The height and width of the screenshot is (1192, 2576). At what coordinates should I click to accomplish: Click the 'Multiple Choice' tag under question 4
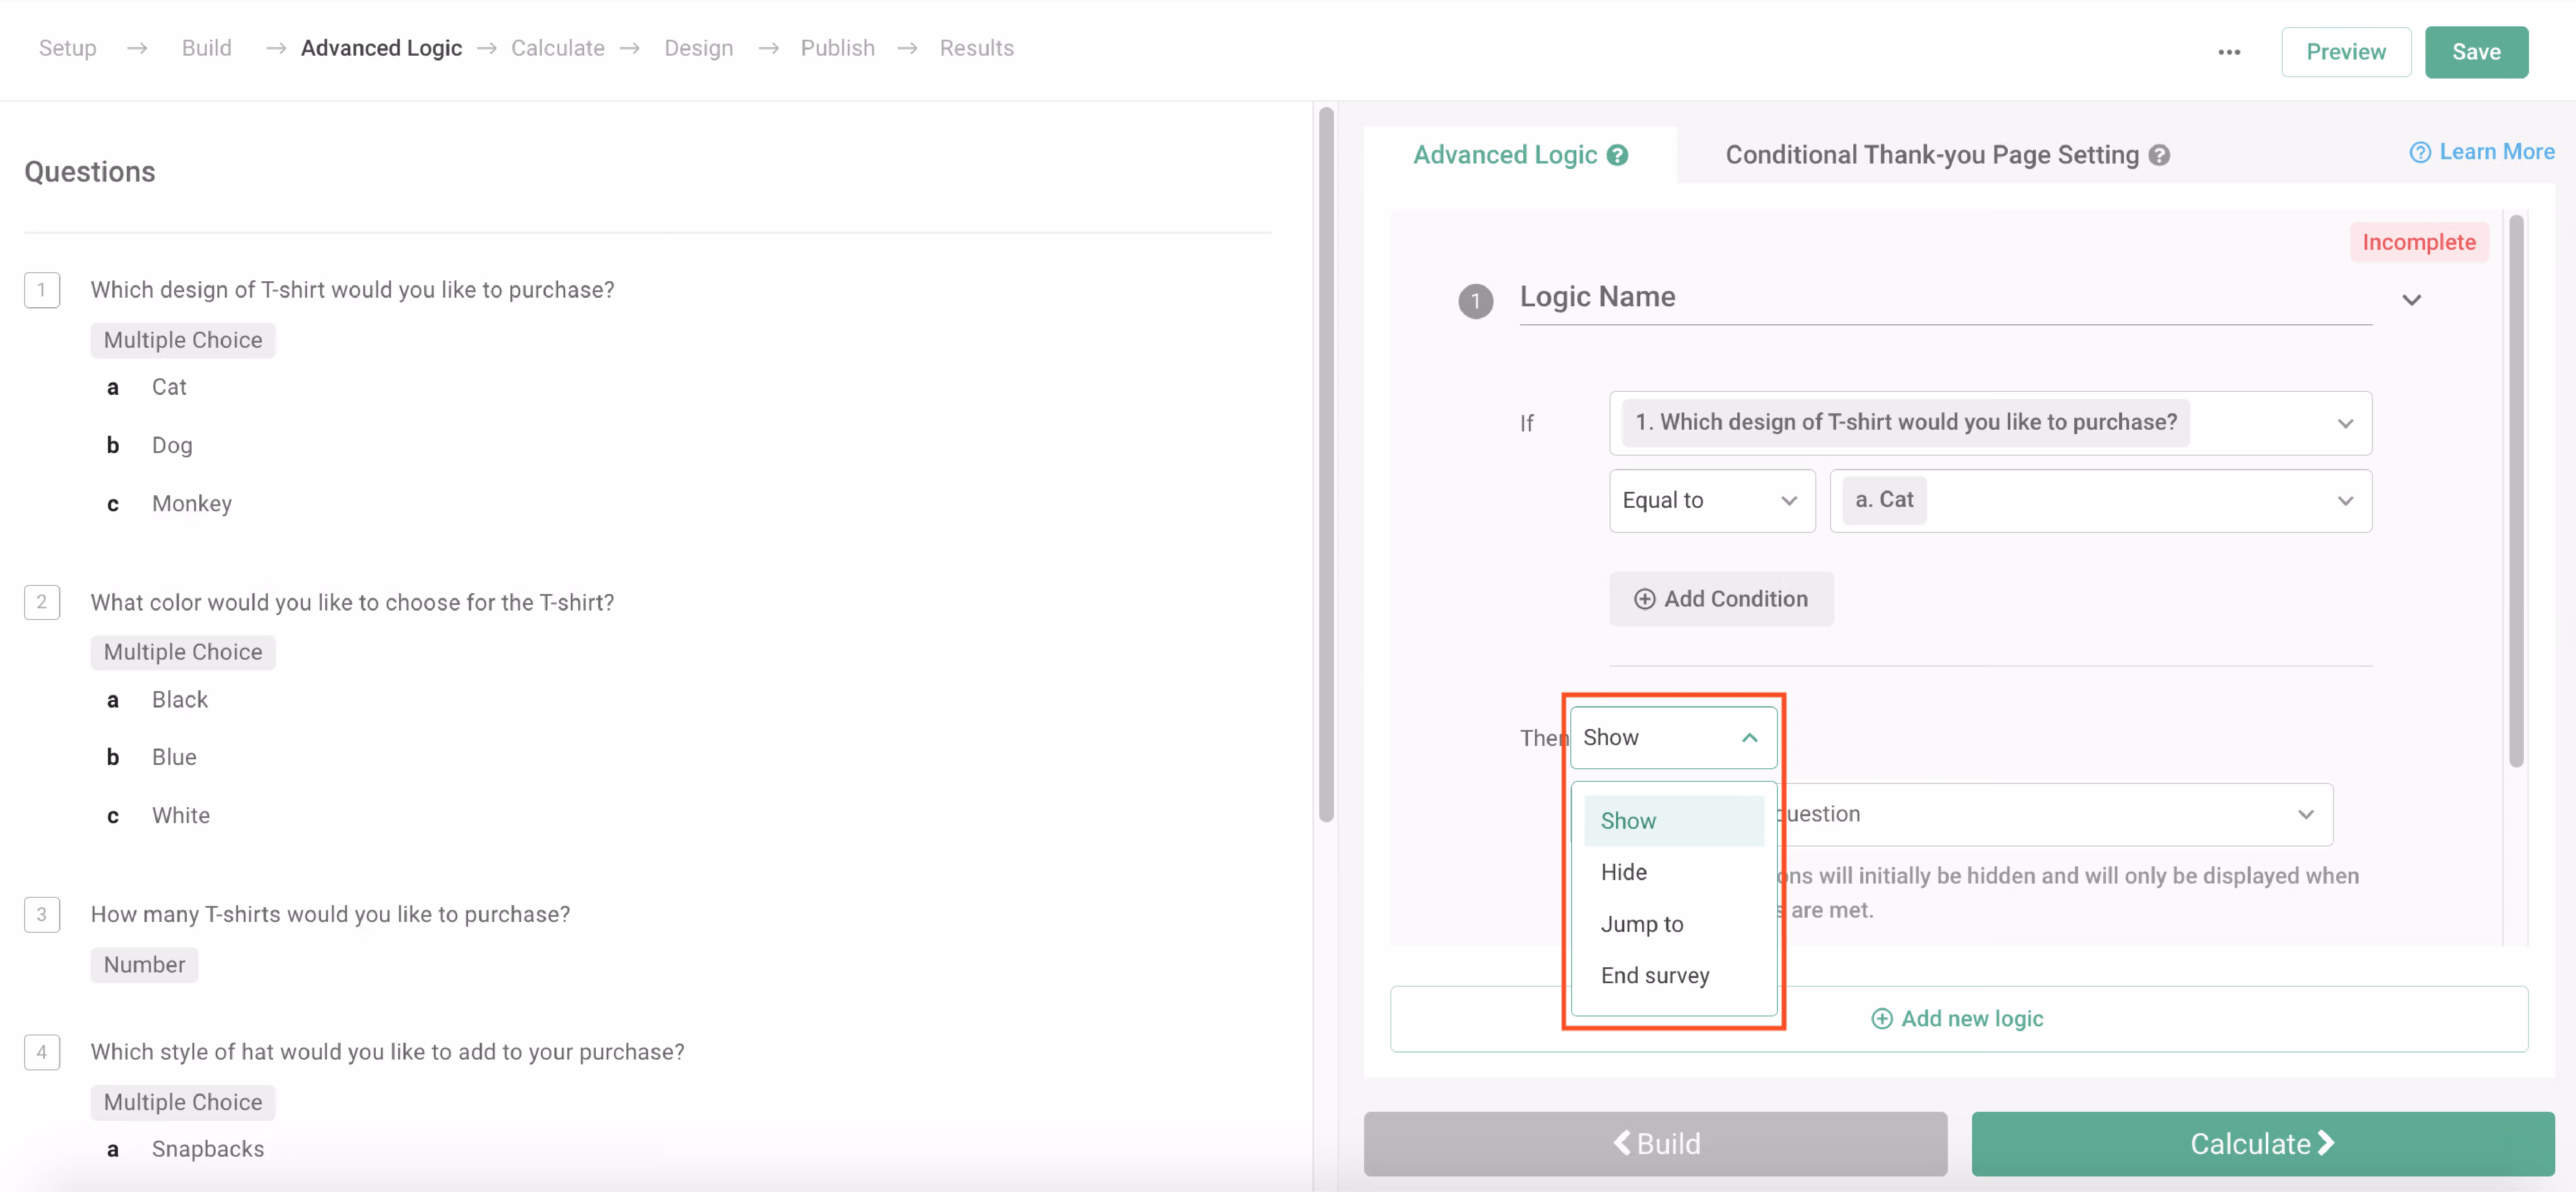[x=183, y=1102]
